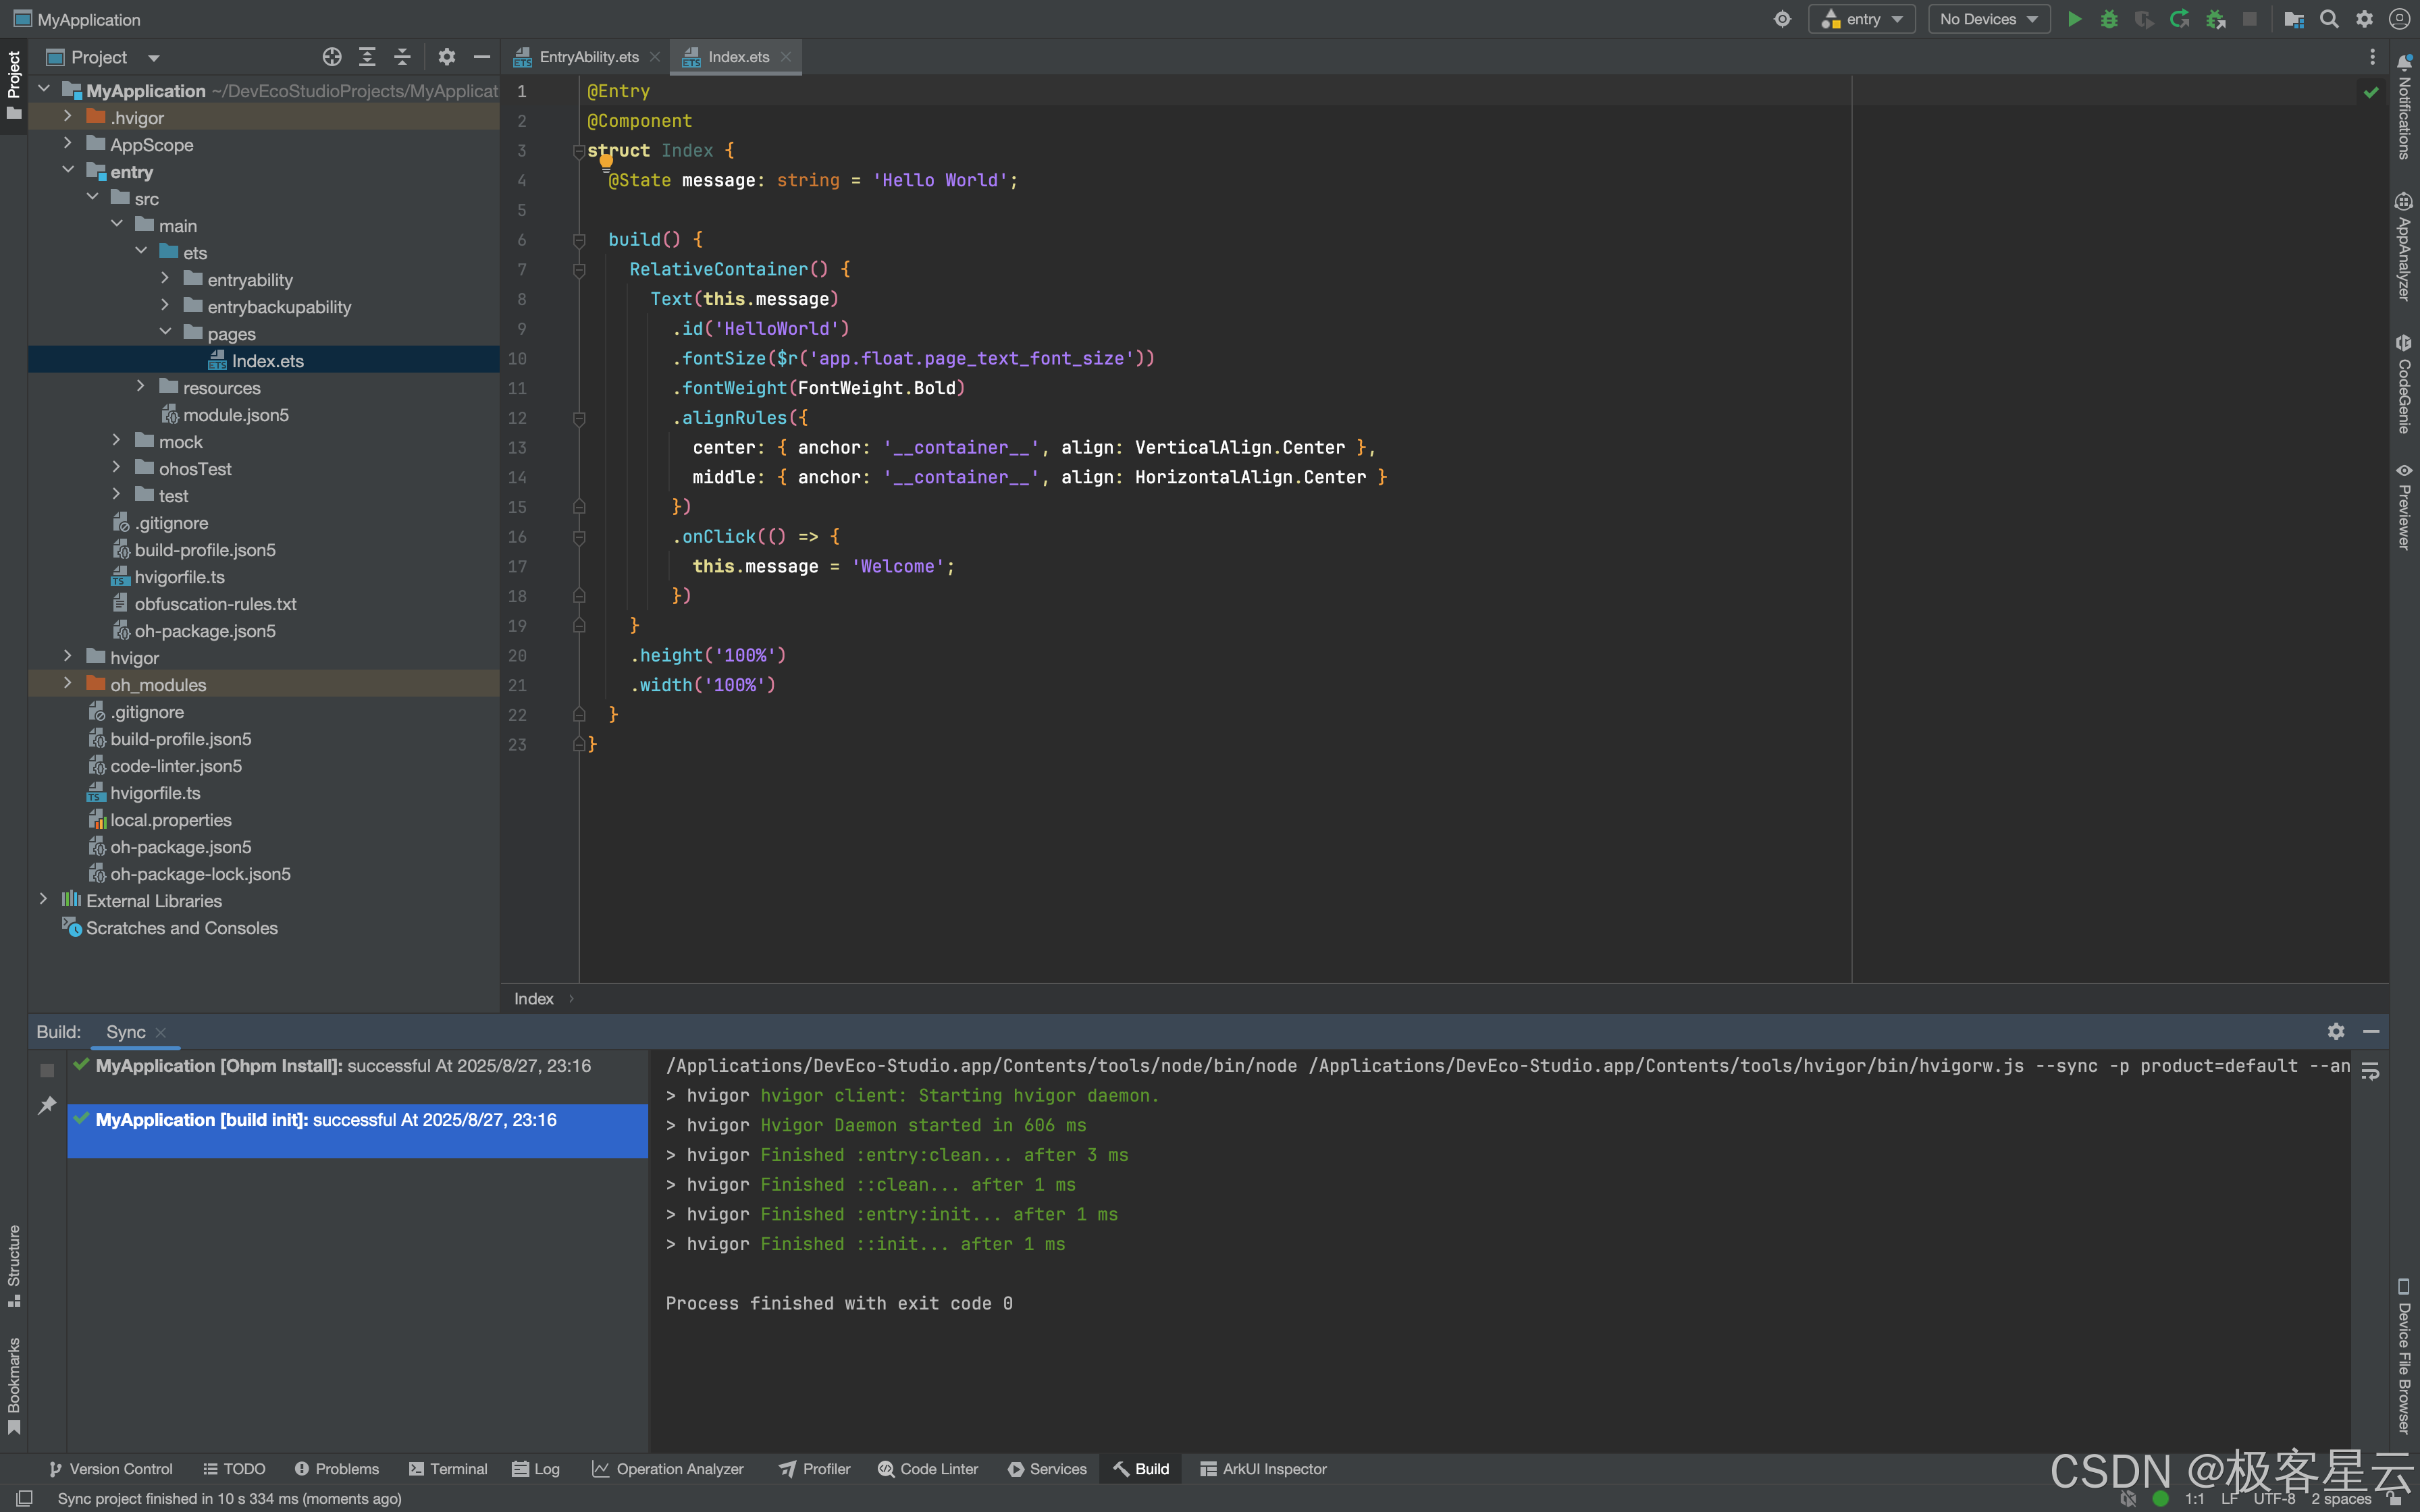This screenshot has width=2420, height=1512.
Task: Open Device File Browser sidebar panel
Action: click(2404, 1355)
